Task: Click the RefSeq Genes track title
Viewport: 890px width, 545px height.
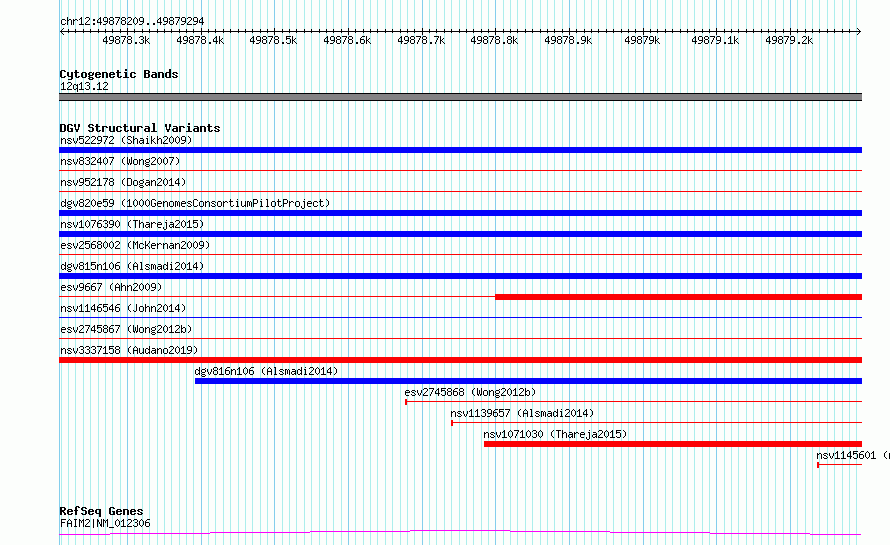Action: [x=101, y=511]
